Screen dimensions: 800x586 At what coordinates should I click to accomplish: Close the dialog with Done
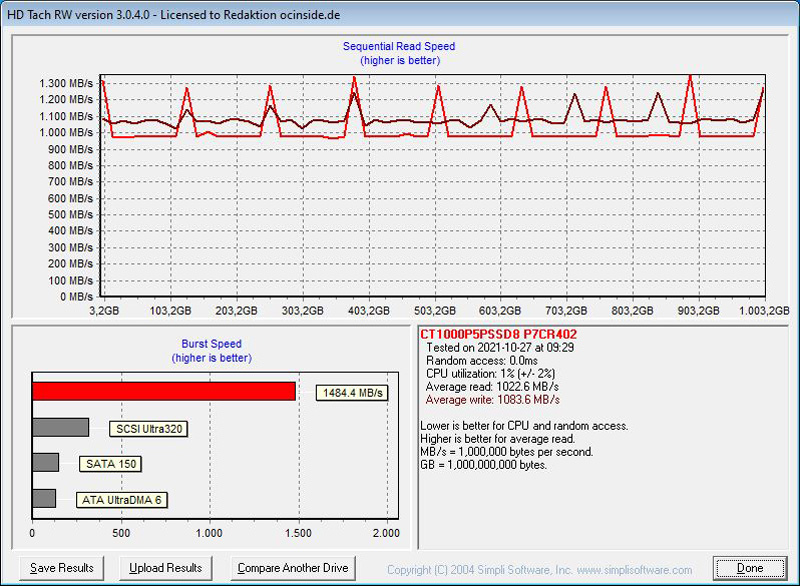[x=749, y=568]
